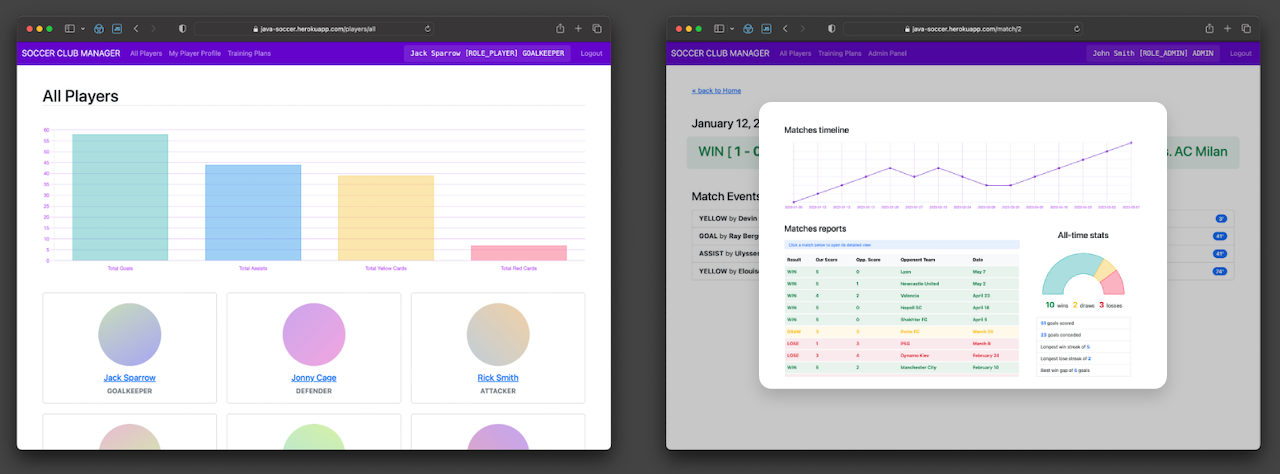Click Manchester City match row
1280x474 pixels.
point(901,367)
